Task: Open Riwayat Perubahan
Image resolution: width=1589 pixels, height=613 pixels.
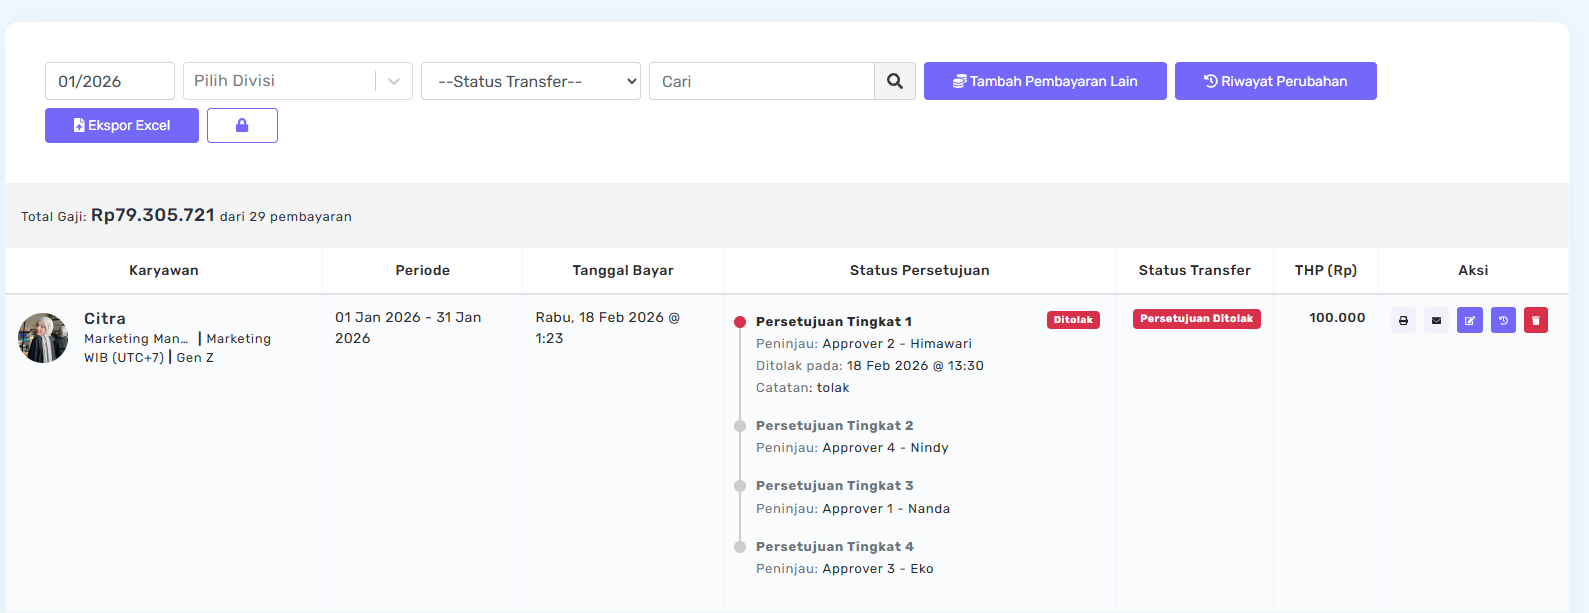Action: (1275, 81)
